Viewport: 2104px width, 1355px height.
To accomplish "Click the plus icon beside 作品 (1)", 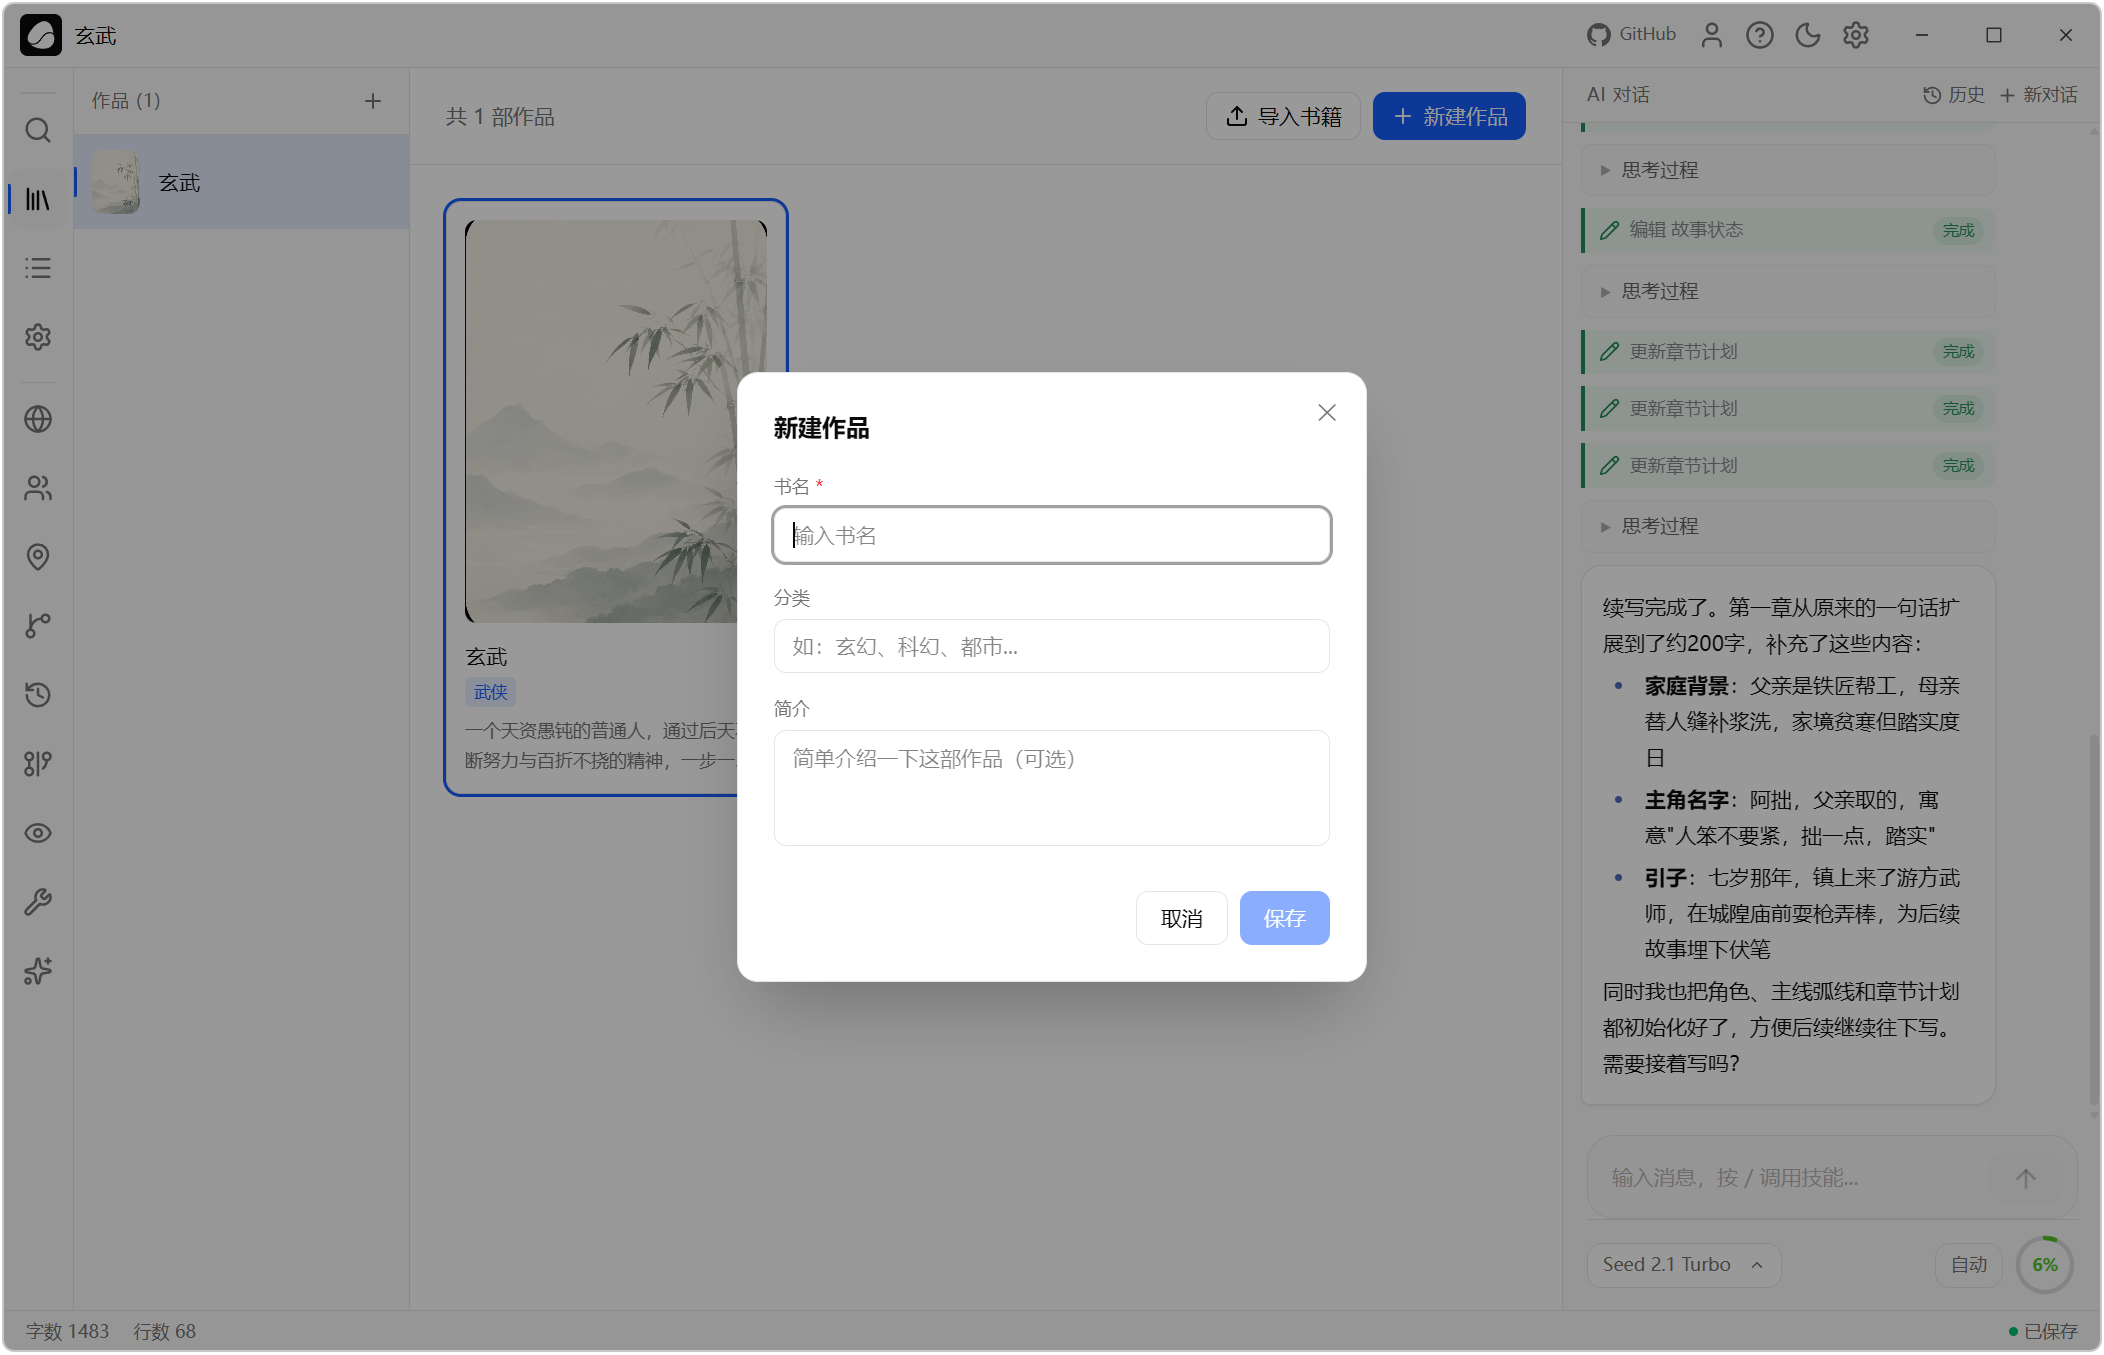I will 373,101.
